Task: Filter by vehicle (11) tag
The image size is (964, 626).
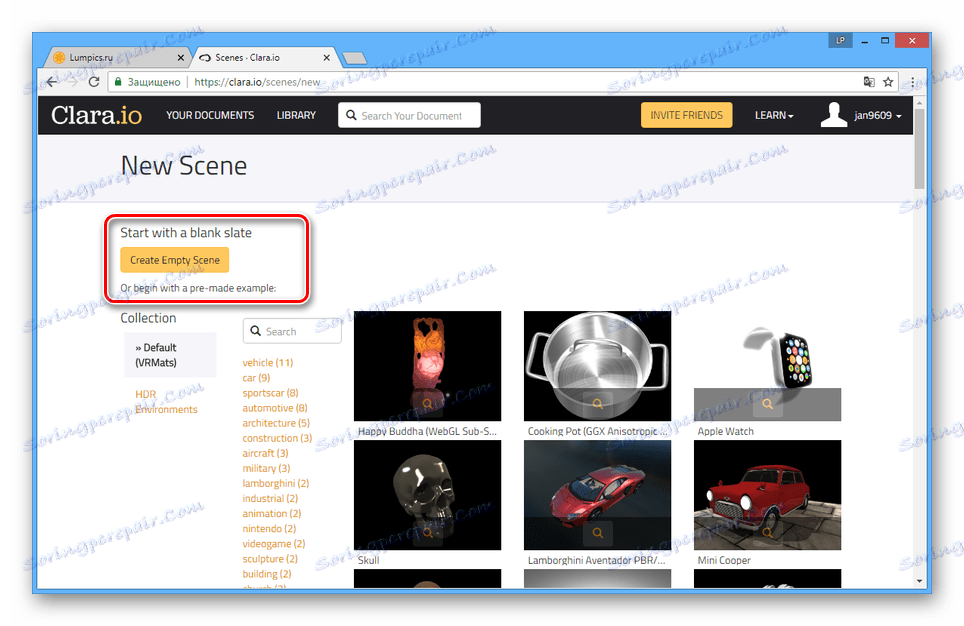Action: tap(267, 363)
